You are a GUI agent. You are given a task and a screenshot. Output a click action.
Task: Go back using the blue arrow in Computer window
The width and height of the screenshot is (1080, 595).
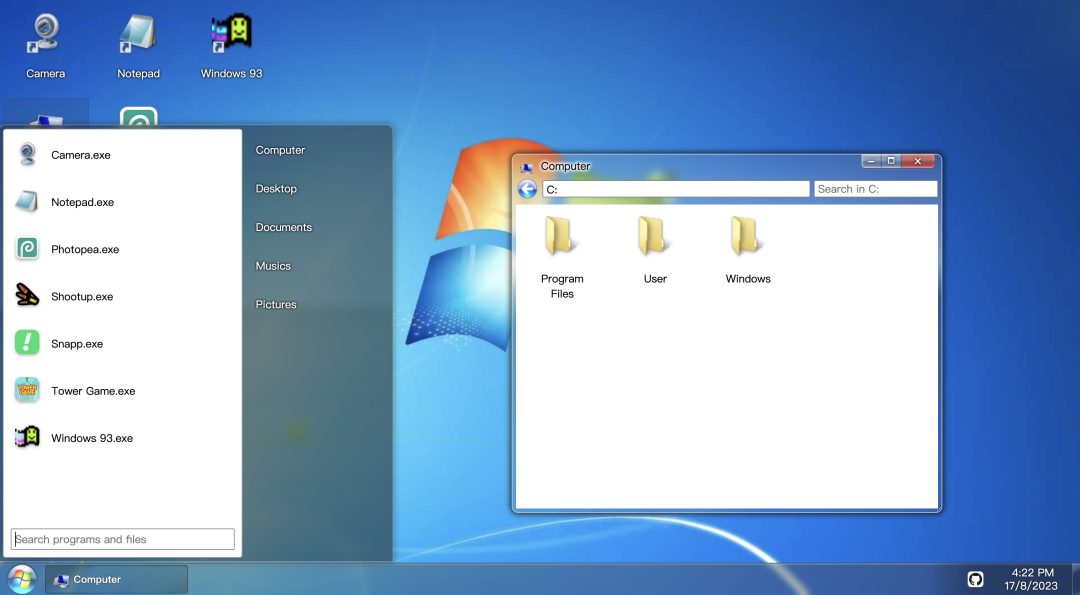528,189
